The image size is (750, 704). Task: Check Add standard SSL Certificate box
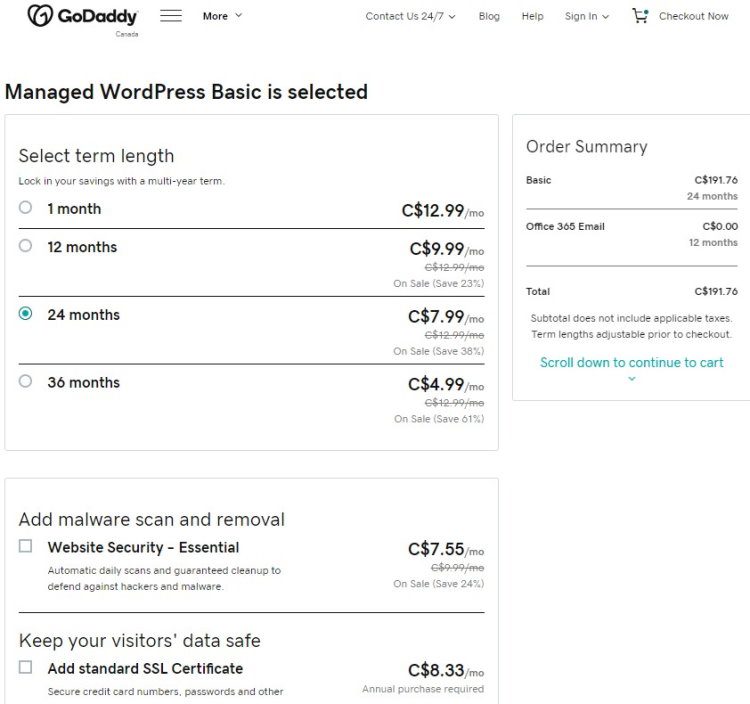25,667
